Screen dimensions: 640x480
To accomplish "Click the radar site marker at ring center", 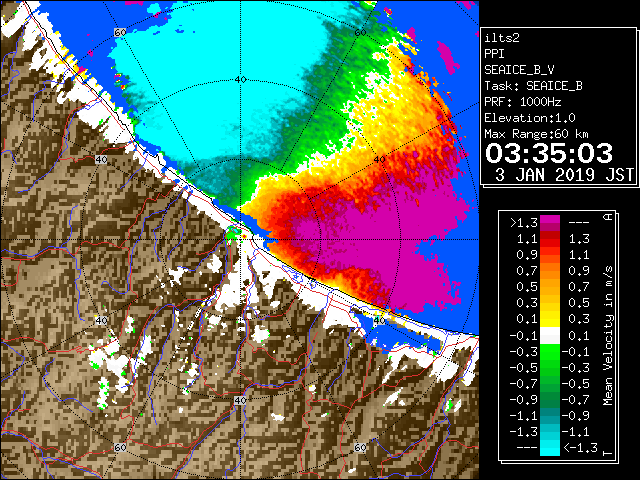I will pyautogui.click(x=244, y=236).
